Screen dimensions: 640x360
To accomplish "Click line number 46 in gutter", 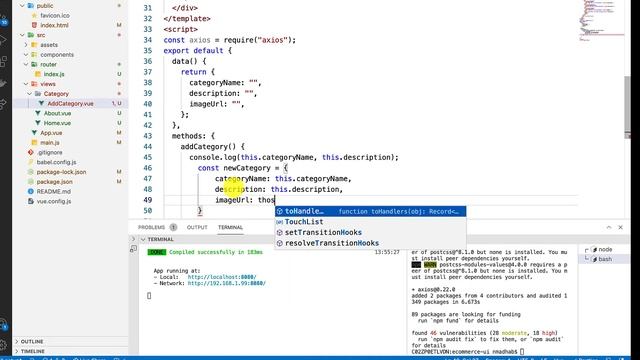I will [147, 168].
